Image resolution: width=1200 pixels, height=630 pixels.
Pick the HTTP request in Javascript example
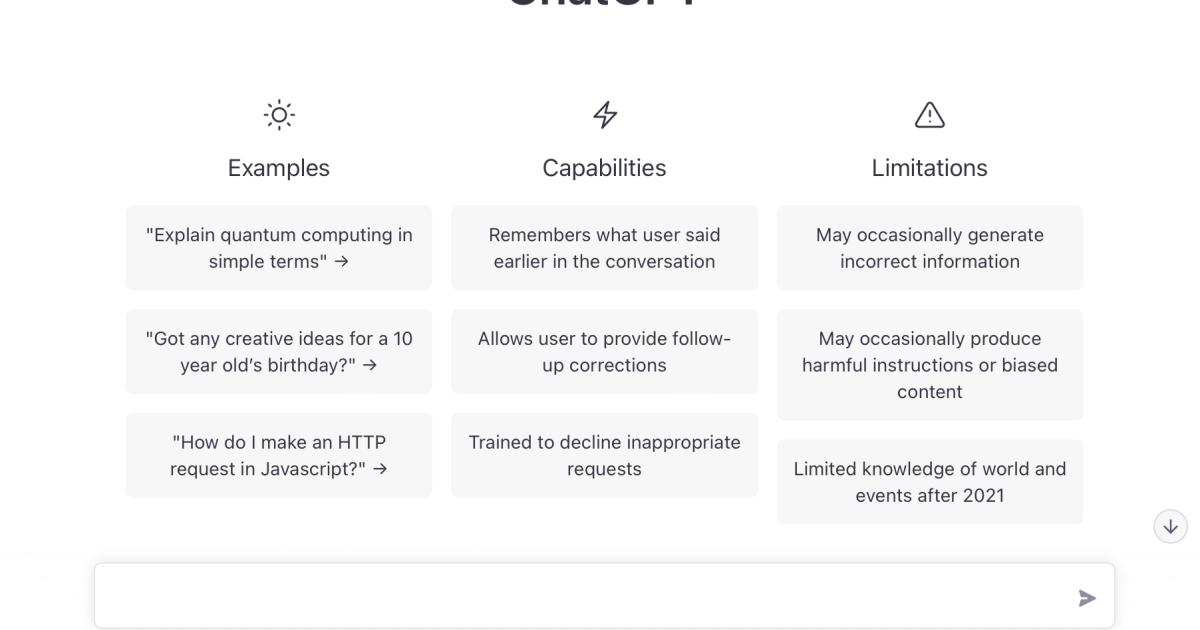pos(279,455)
